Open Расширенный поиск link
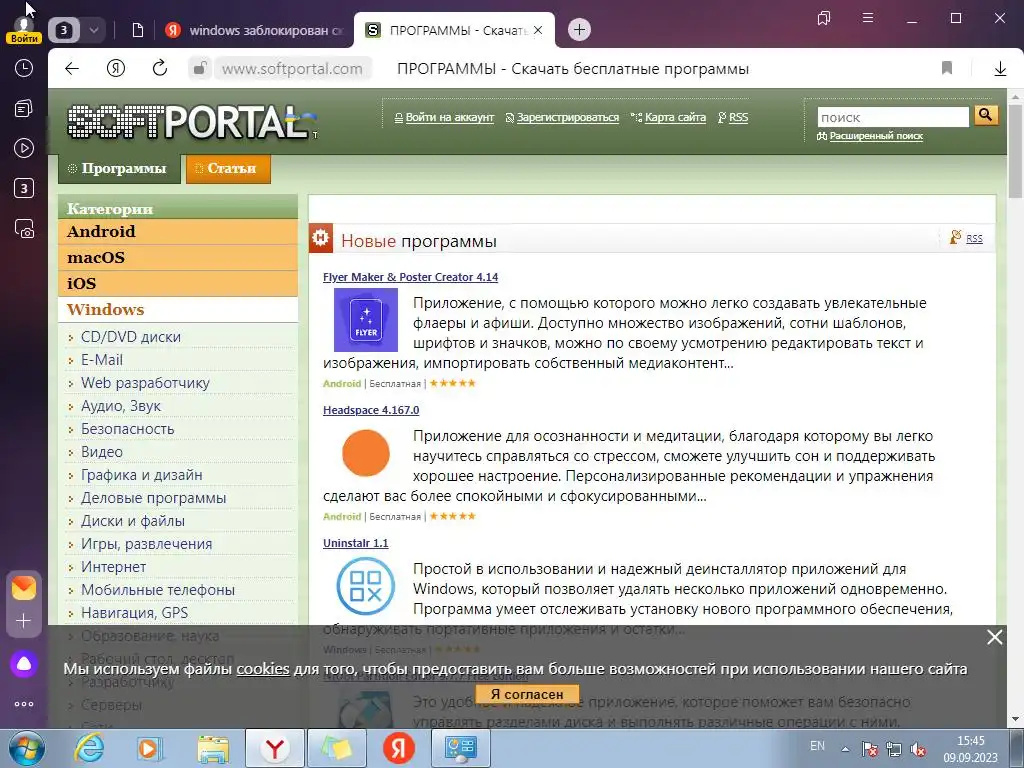 click(x=876, y=136)
